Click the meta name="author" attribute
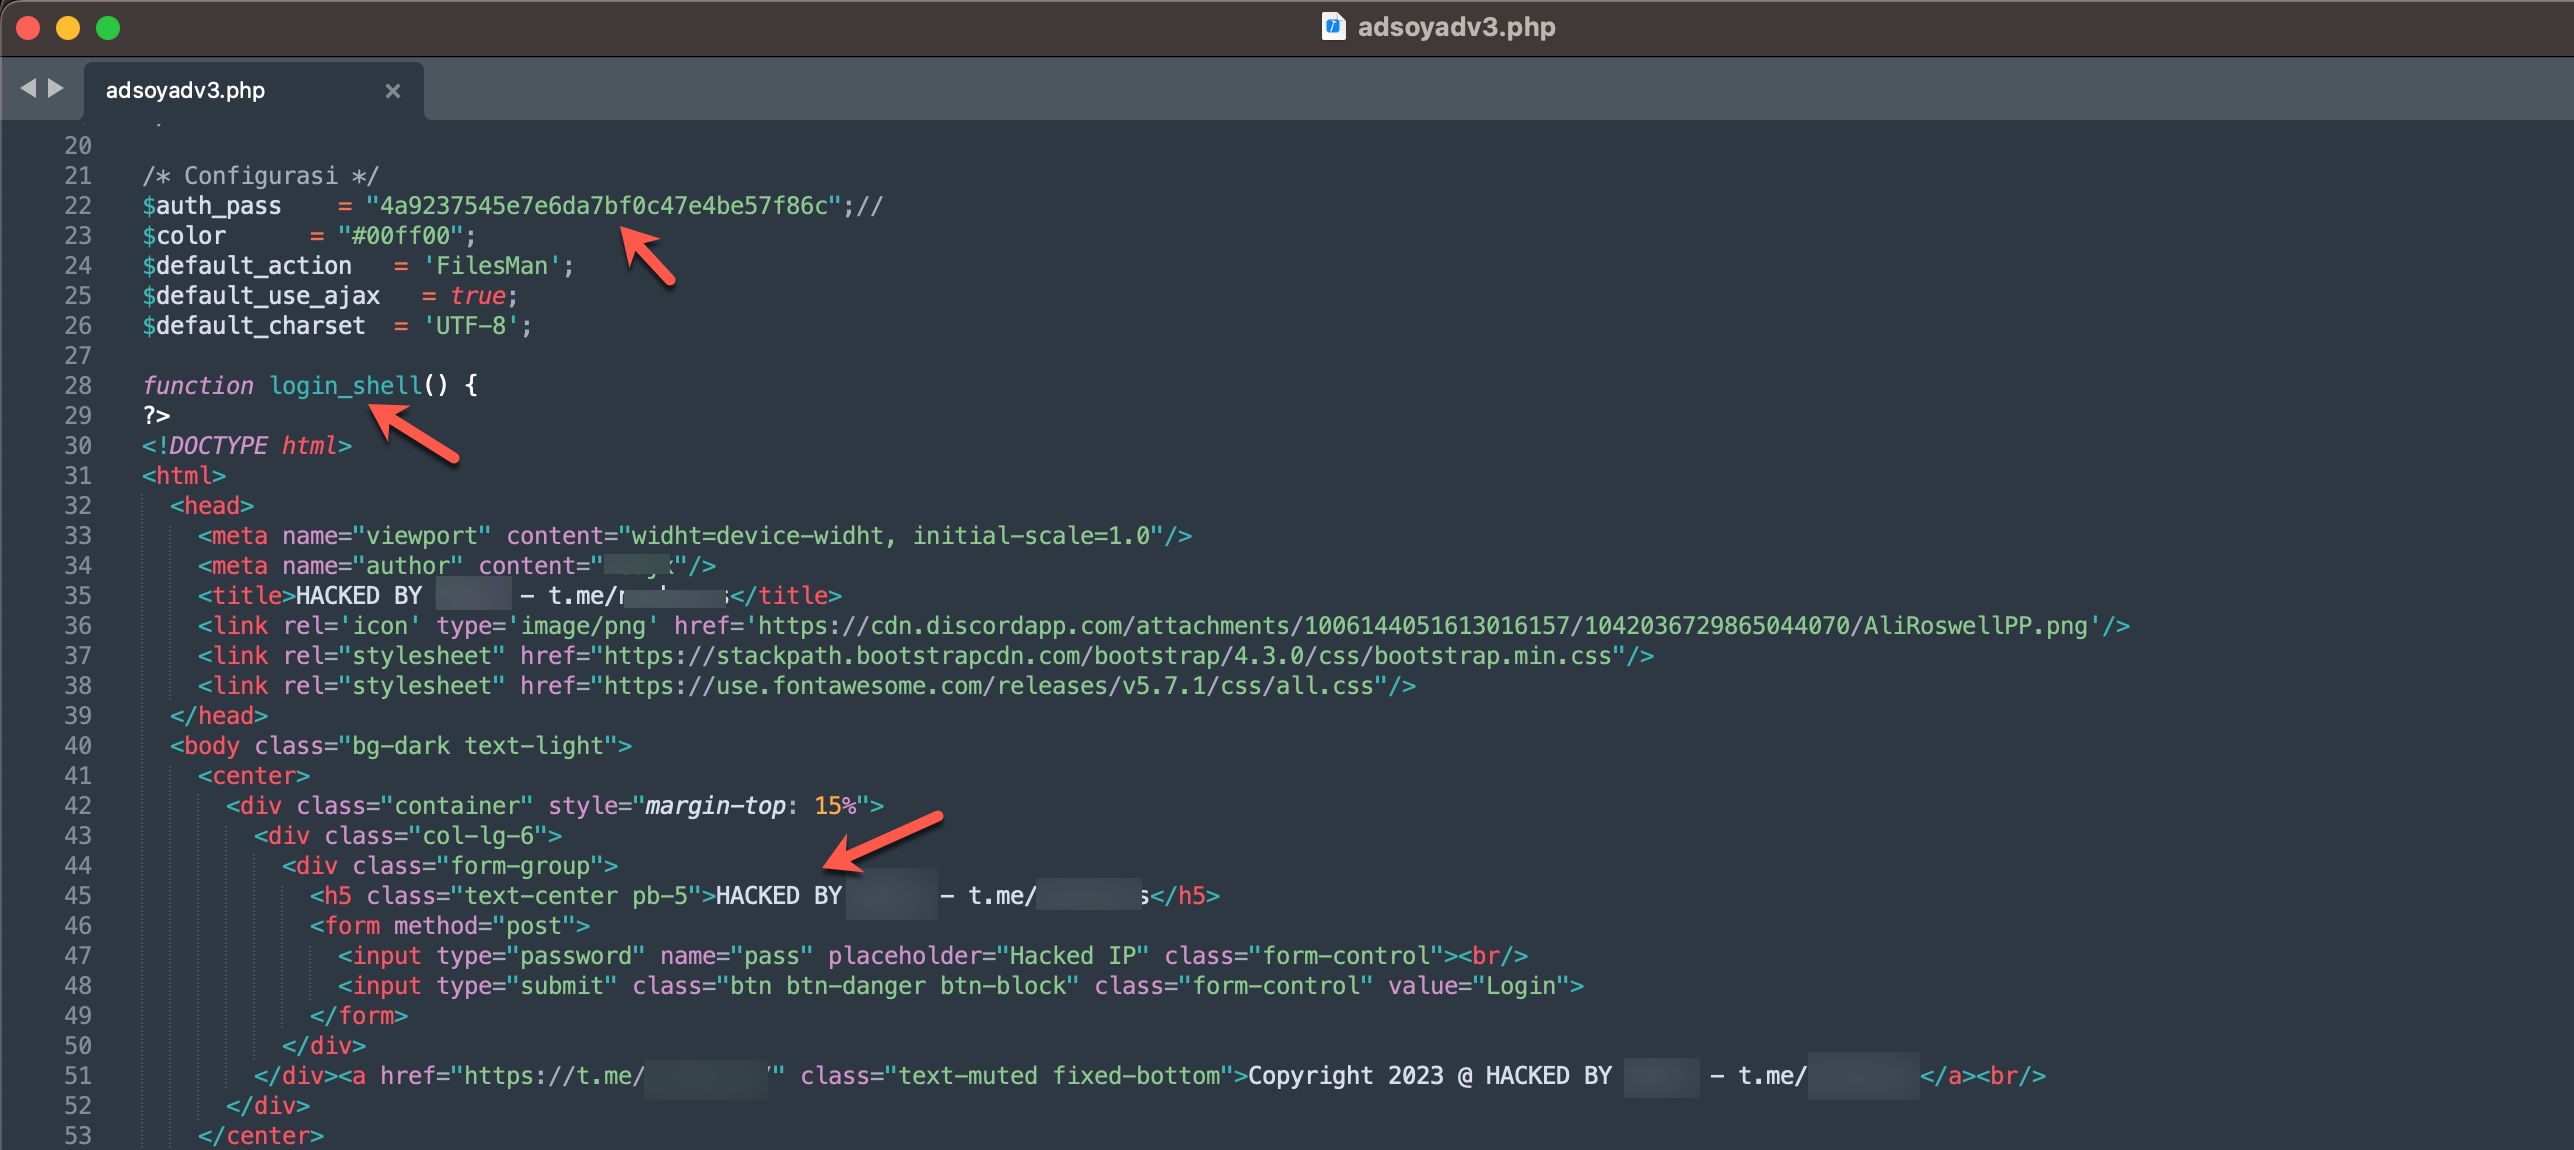The image size is (2574, 1150). point(373,566)
